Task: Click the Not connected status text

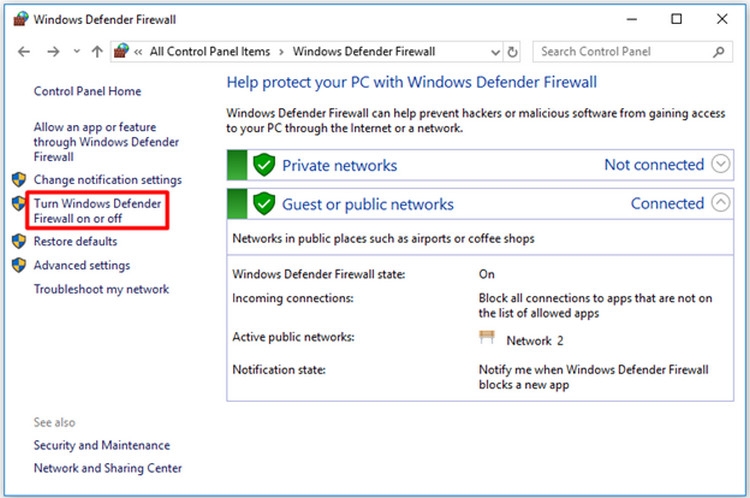Action: [x=654, y=165]
